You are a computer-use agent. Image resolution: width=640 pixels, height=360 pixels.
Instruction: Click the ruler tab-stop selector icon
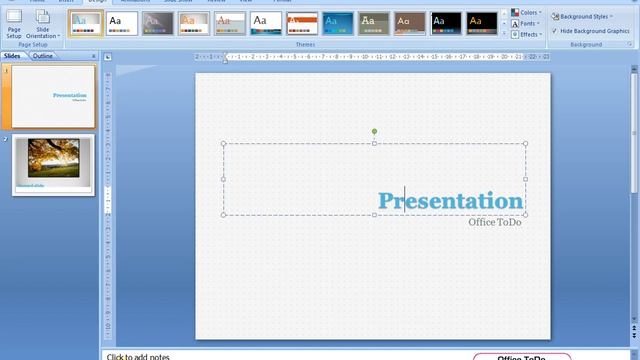point(107,57)
